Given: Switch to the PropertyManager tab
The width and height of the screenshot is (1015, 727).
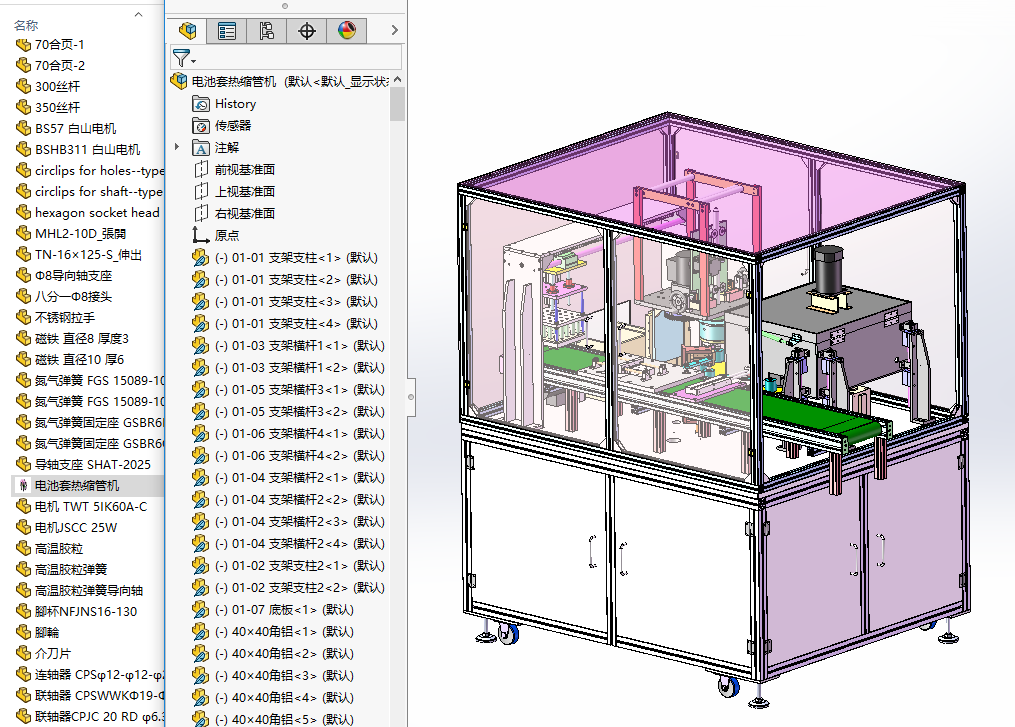Looking at the screenshot, I should [227, 30].
